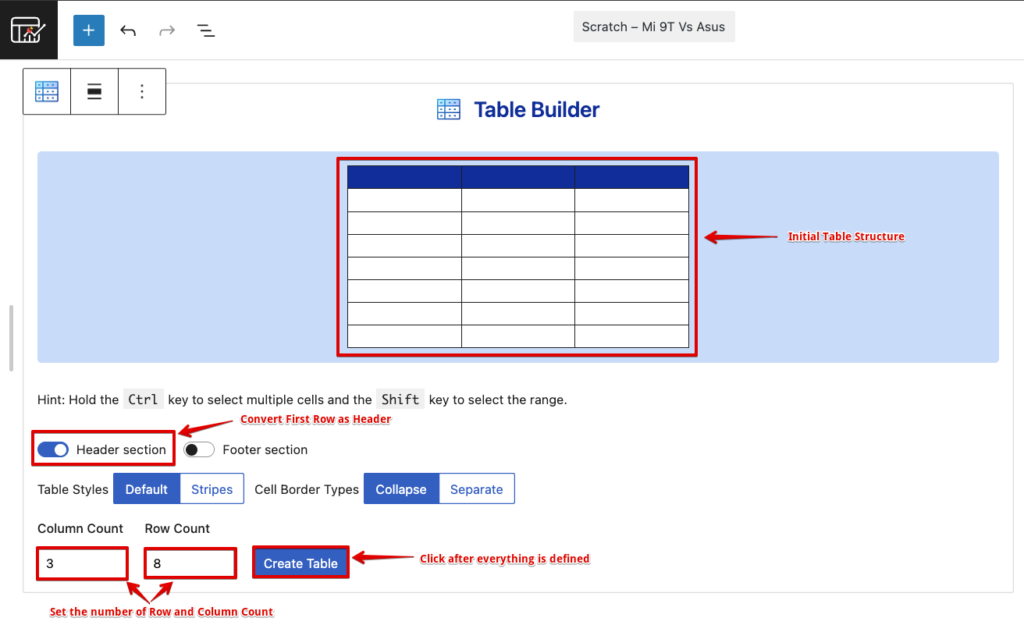This screenshot has width=1024, height=625.
Task: Open the block inserter plus button
Action: [x=89, y=30]
